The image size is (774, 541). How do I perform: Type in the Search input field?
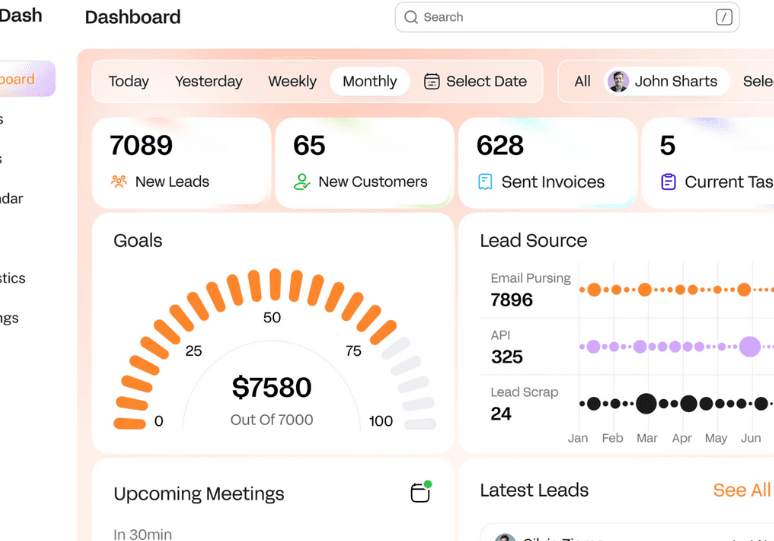point(560,17)
